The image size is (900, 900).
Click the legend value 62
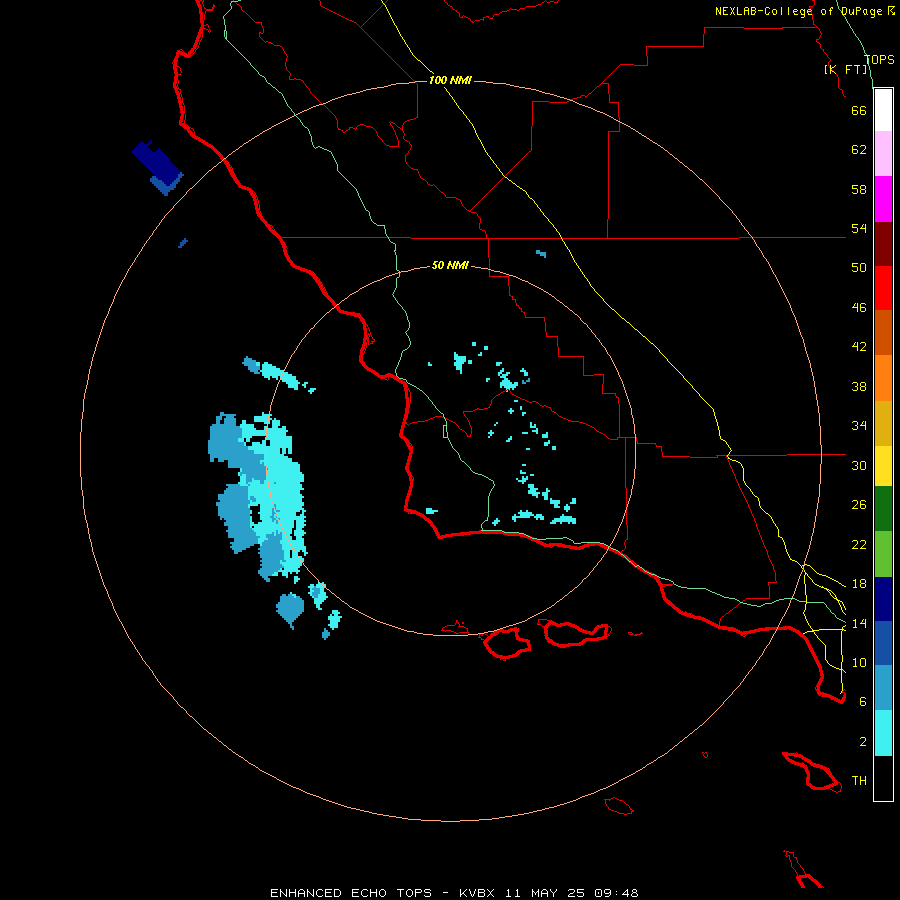pos(859,150)
